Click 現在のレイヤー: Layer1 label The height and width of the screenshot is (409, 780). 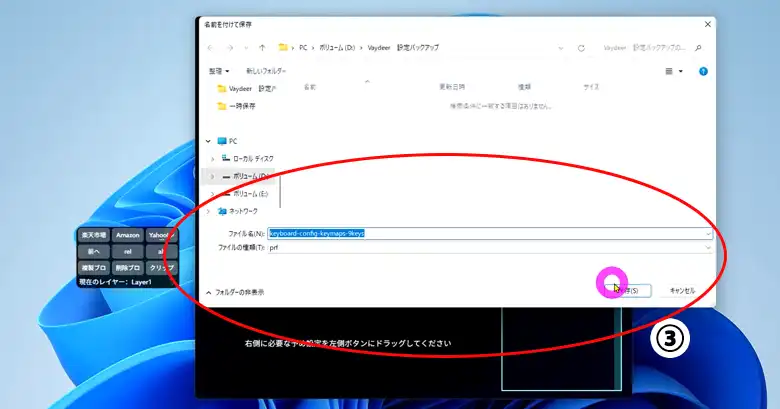116,282
